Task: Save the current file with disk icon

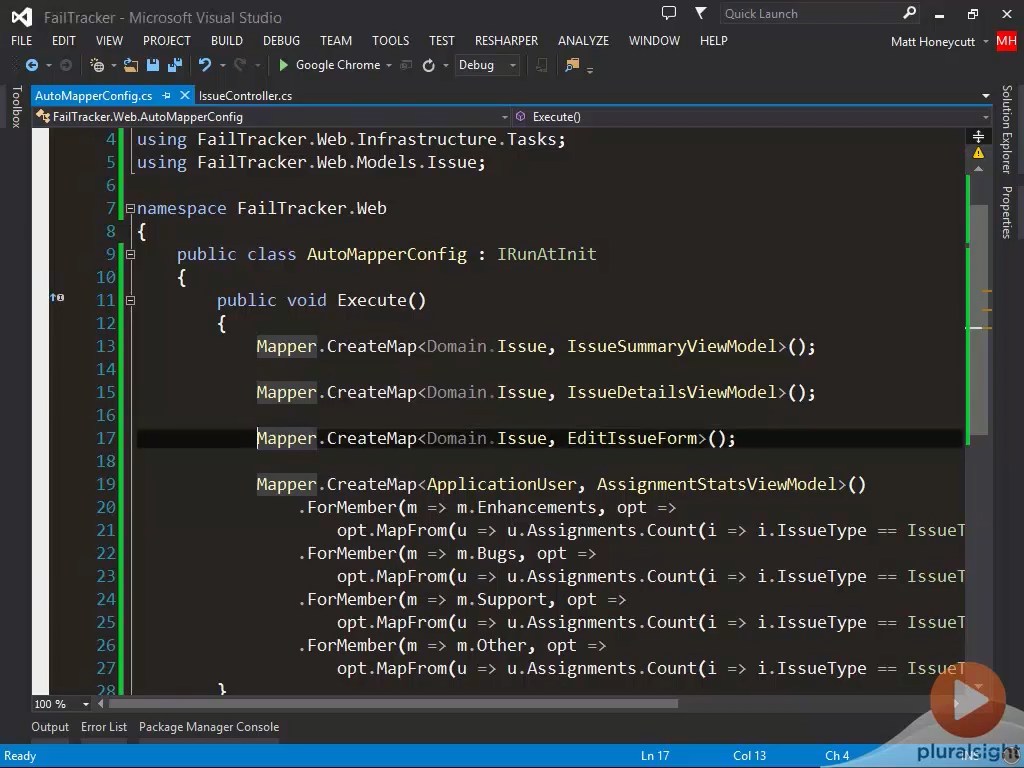Action: (x=153, y=65)
